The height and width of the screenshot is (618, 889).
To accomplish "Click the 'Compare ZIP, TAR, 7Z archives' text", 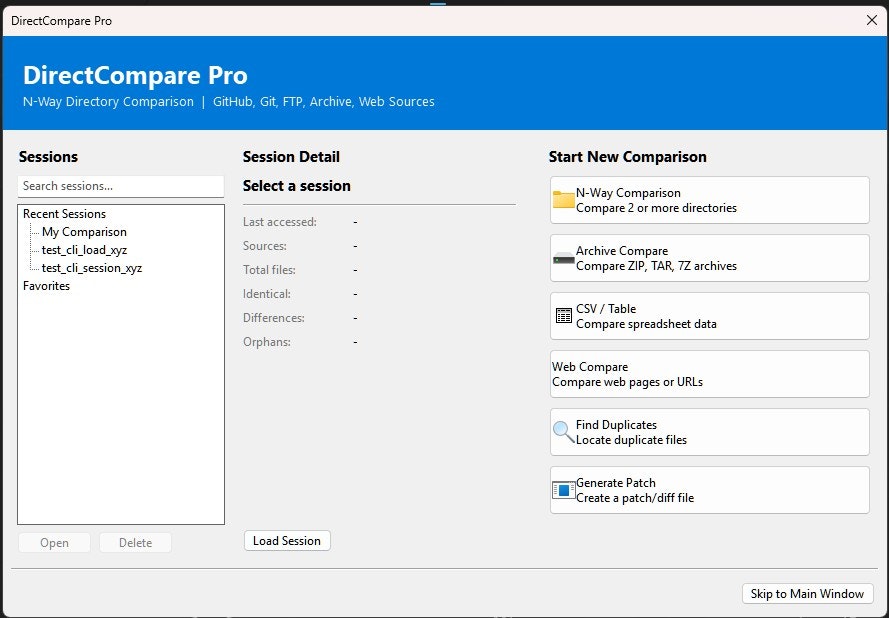I will [656, 266].
